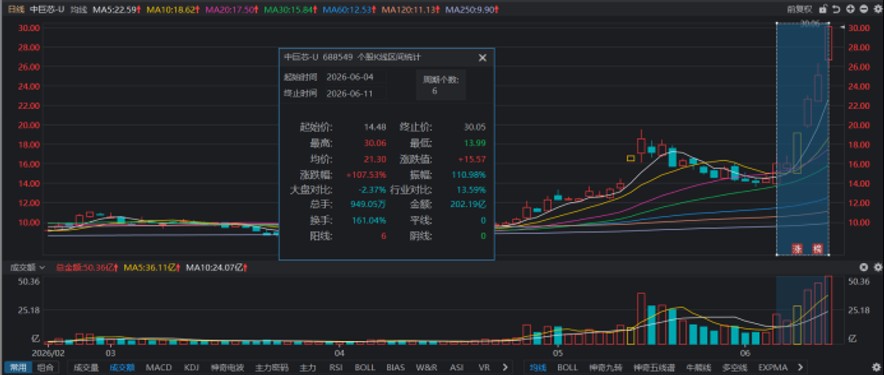Select main chart 多空线 overlay
Viewport: 884px width, 375px height.
[734, 368]
